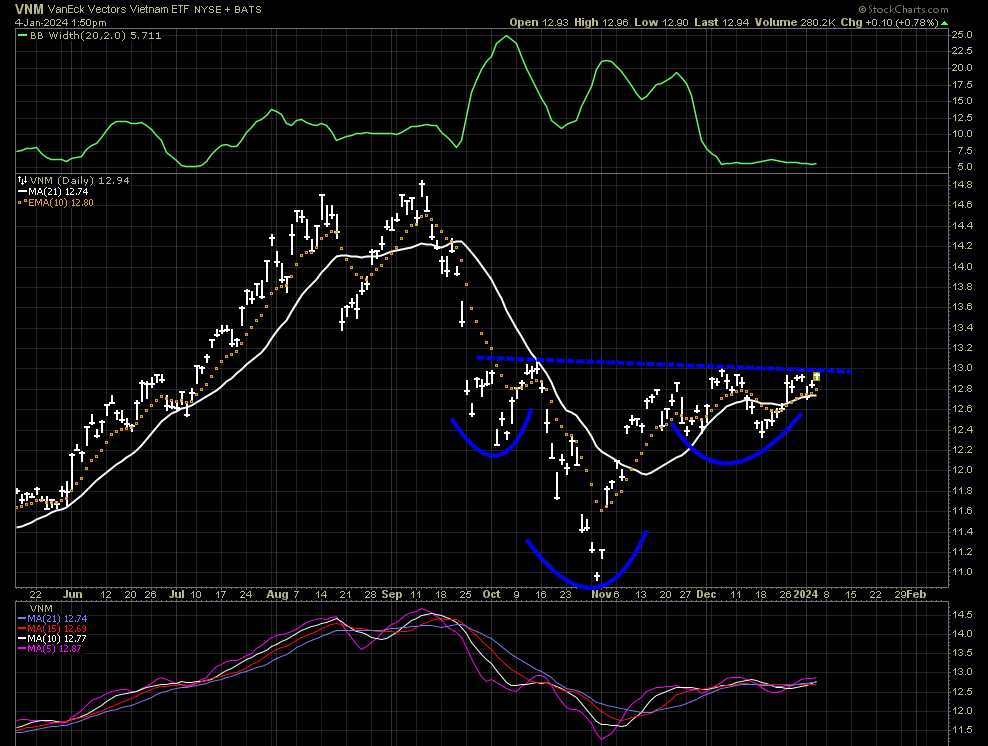Click the up-down arrows icon before VNM (Daily)
The width and height of the screenshot is (988, 746).
point(22,180)
